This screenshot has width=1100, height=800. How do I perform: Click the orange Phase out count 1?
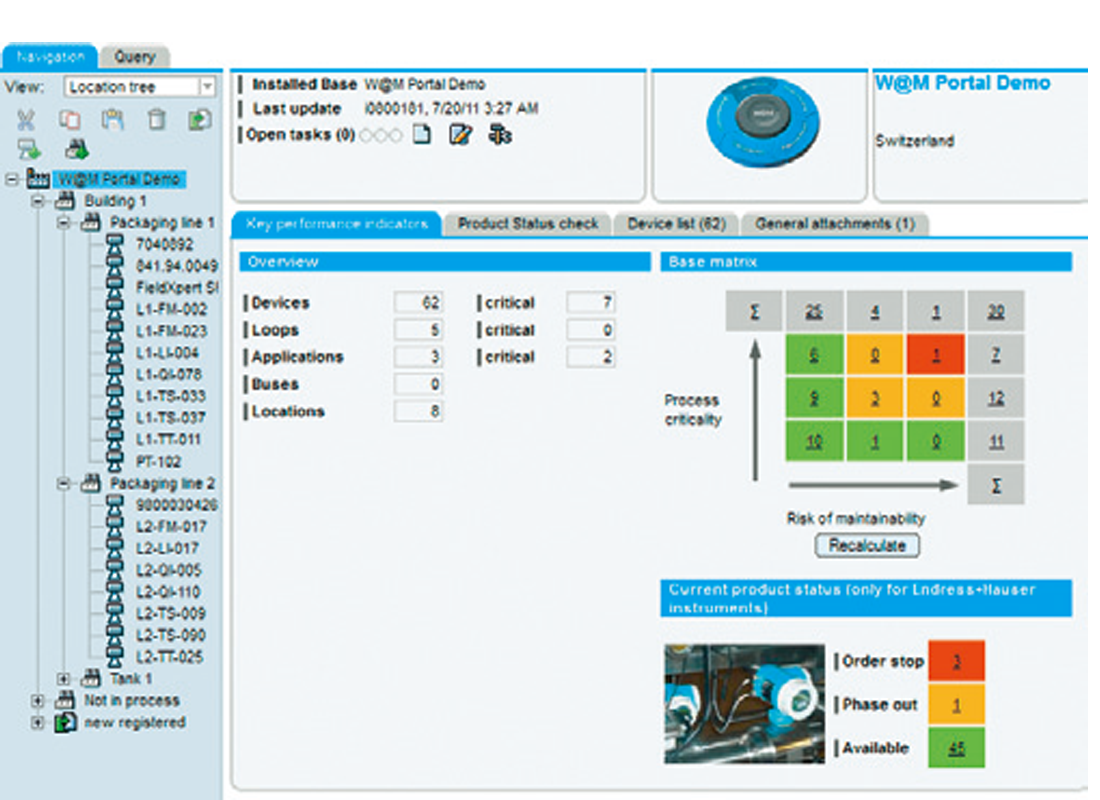click(957, 705)
